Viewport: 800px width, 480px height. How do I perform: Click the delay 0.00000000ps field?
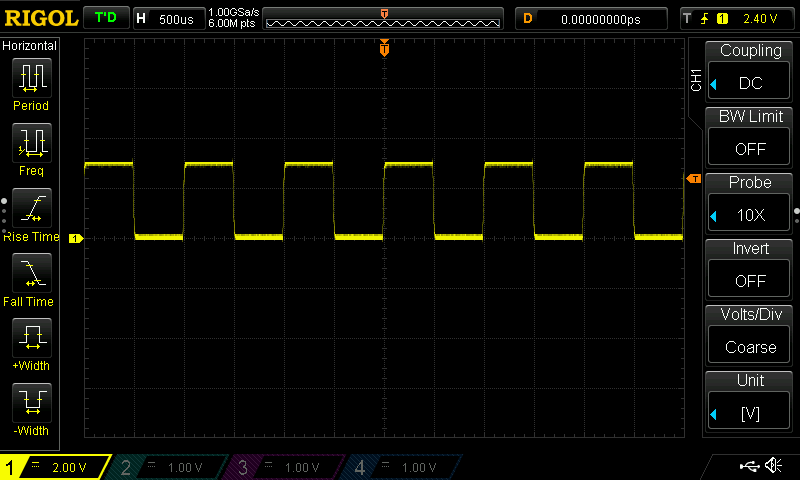coord(591,19)
